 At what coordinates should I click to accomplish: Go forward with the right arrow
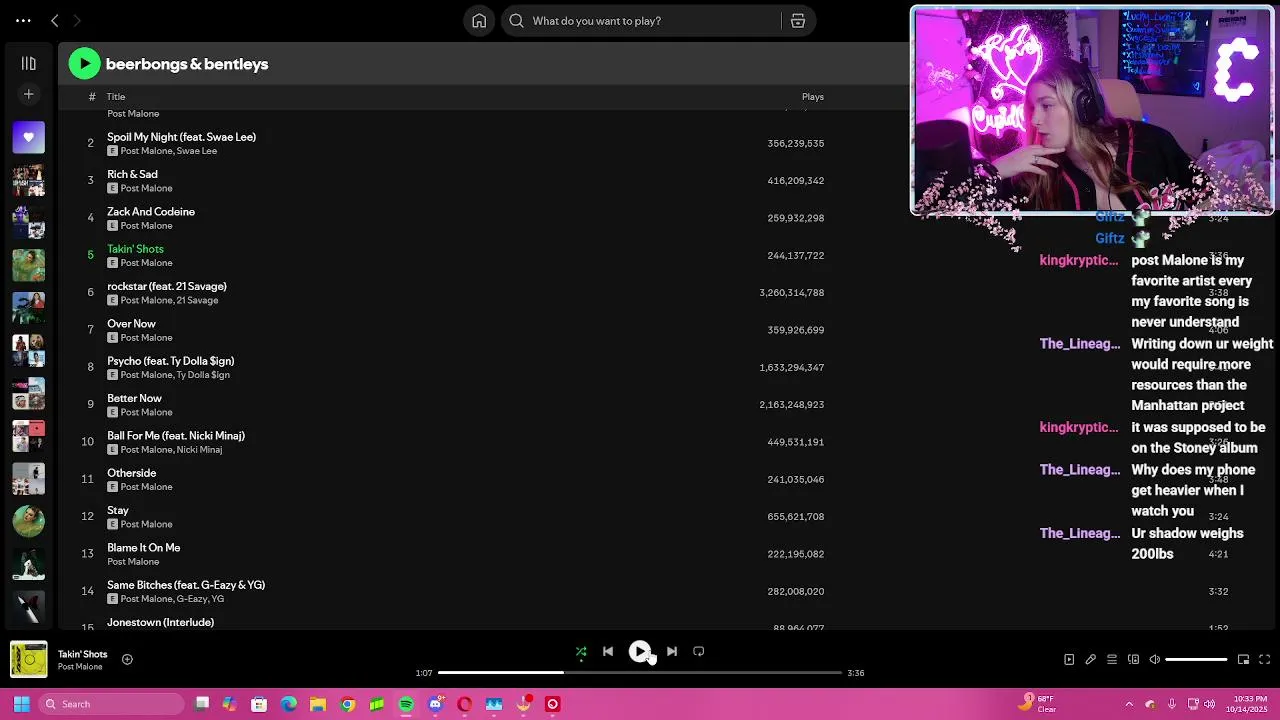pyautogui.click(x=76, y=20)
